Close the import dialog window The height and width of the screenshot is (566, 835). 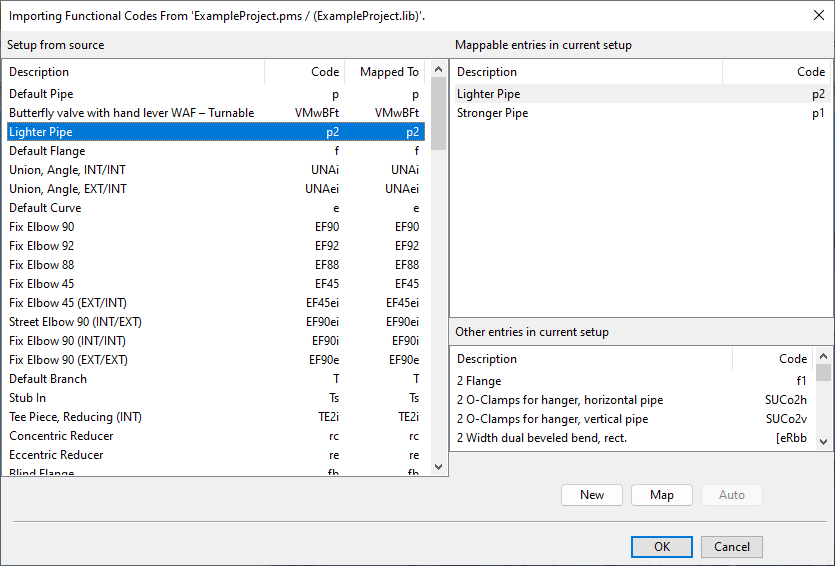tap(818, 13)
